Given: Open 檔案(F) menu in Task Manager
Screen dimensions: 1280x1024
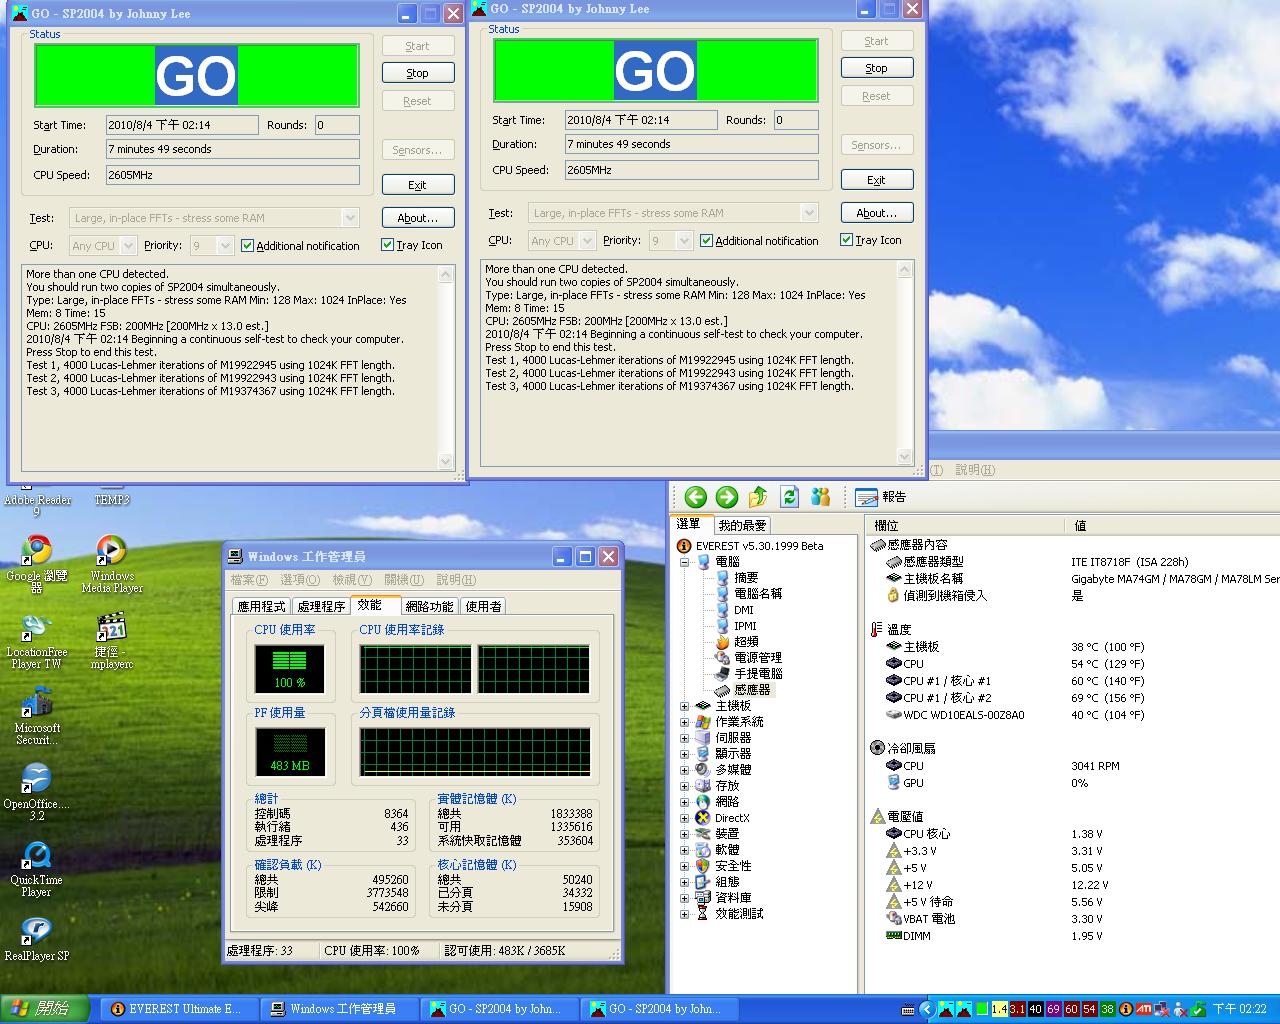Looking at the screenshot, I should point(249,580).
